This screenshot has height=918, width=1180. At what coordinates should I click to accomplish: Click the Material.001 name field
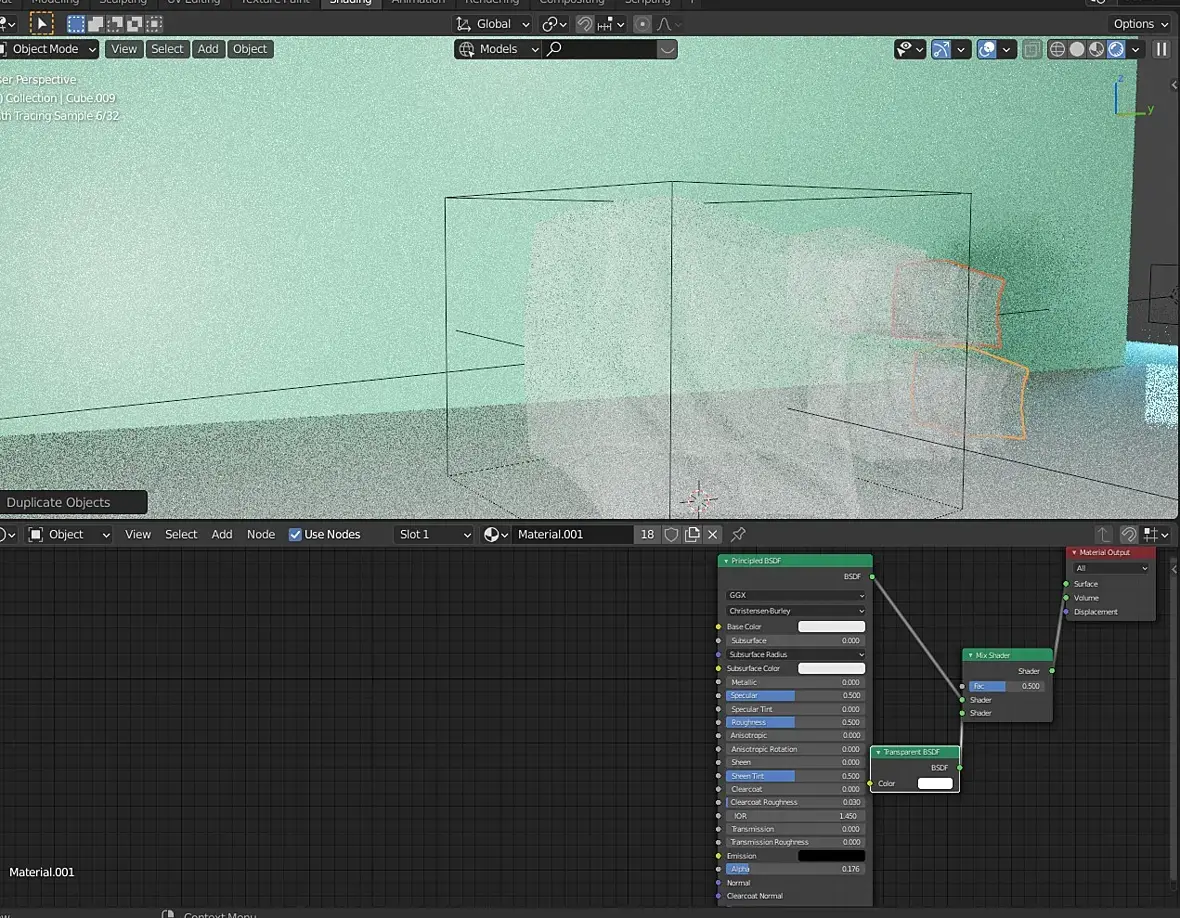tap(572, 535)
